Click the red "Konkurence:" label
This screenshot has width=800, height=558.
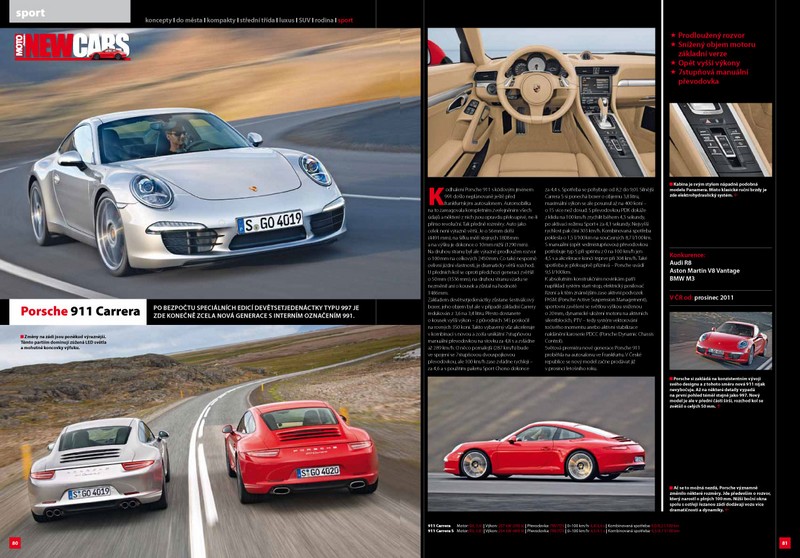[687, 255]
